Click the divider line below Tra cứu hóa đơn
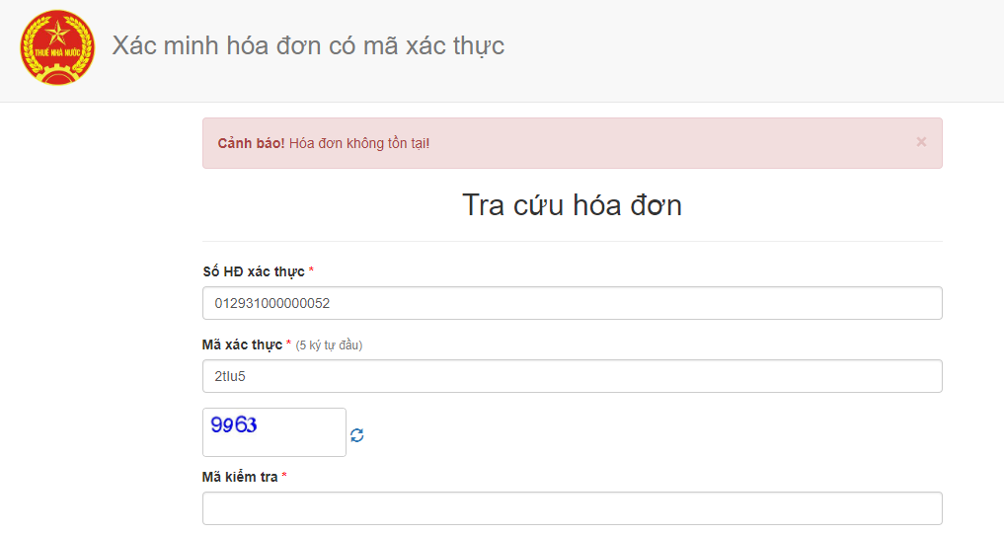 pos(572,242)
